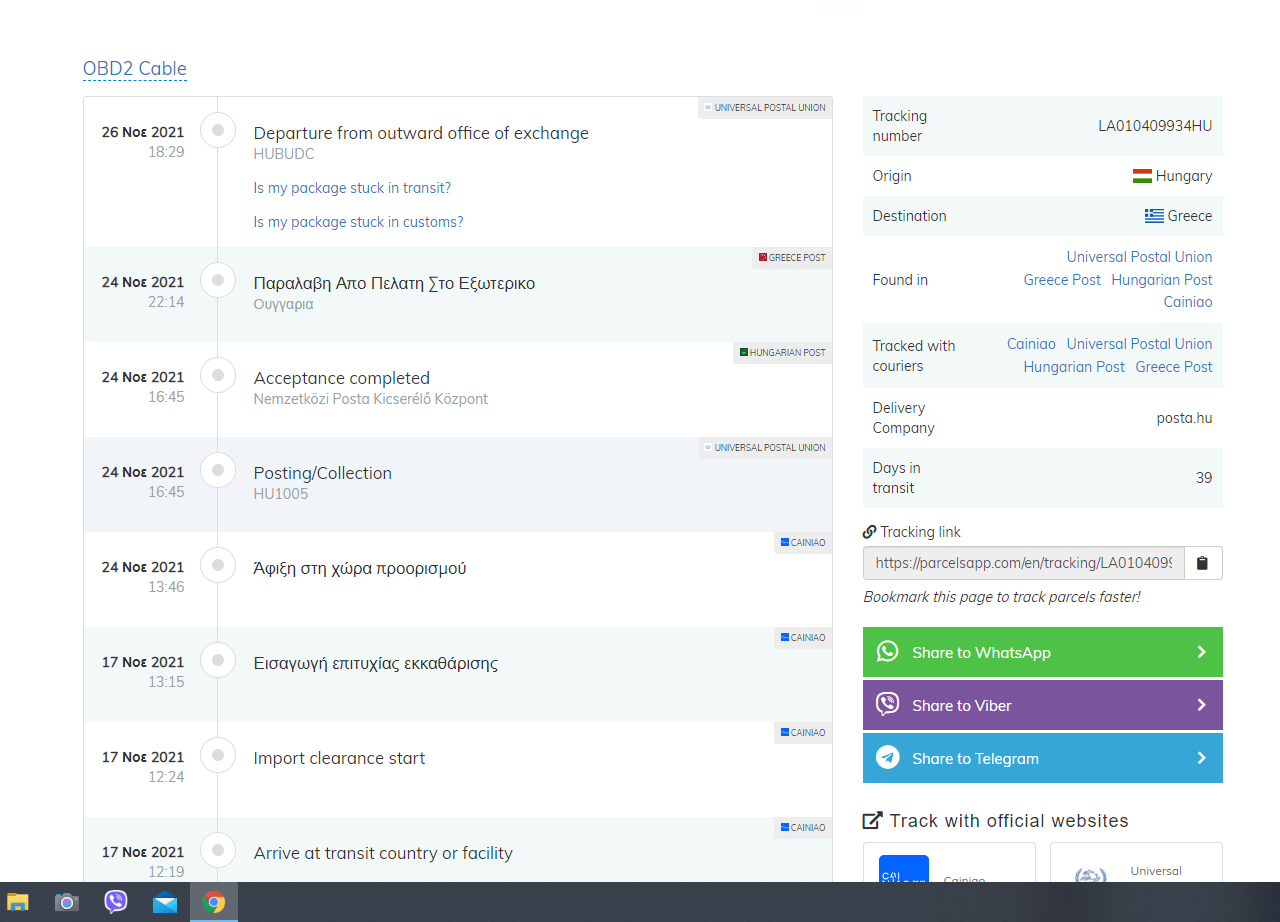Open Cainiao official website card

coord(949,863)
